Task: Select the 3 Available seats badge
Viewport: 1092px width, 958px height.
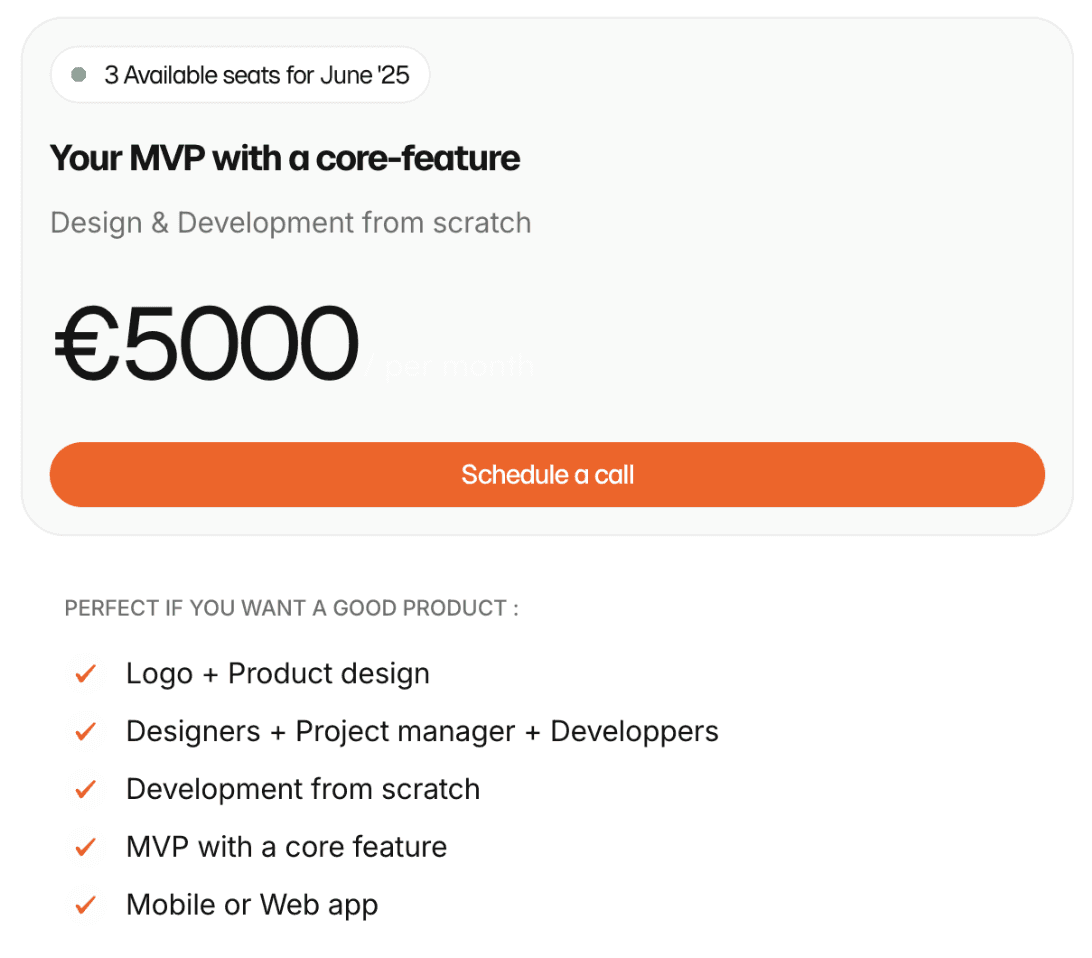Action: coord(240,74)
